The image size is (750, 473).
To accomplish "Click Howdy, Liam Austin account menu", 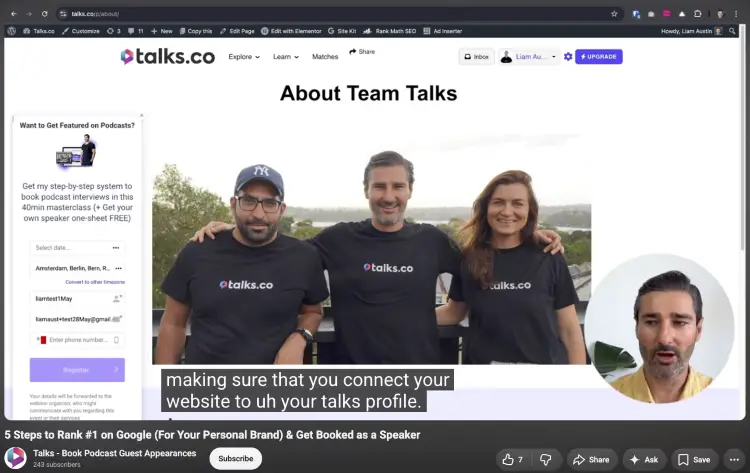I will 691,31.
